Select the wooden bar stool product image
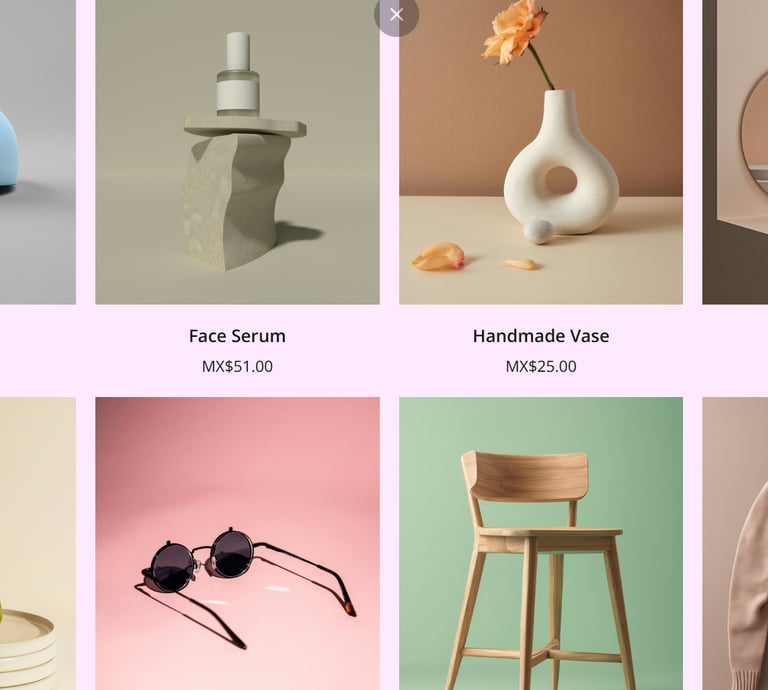This screenshot has width=768, height=690. [541, 544]
